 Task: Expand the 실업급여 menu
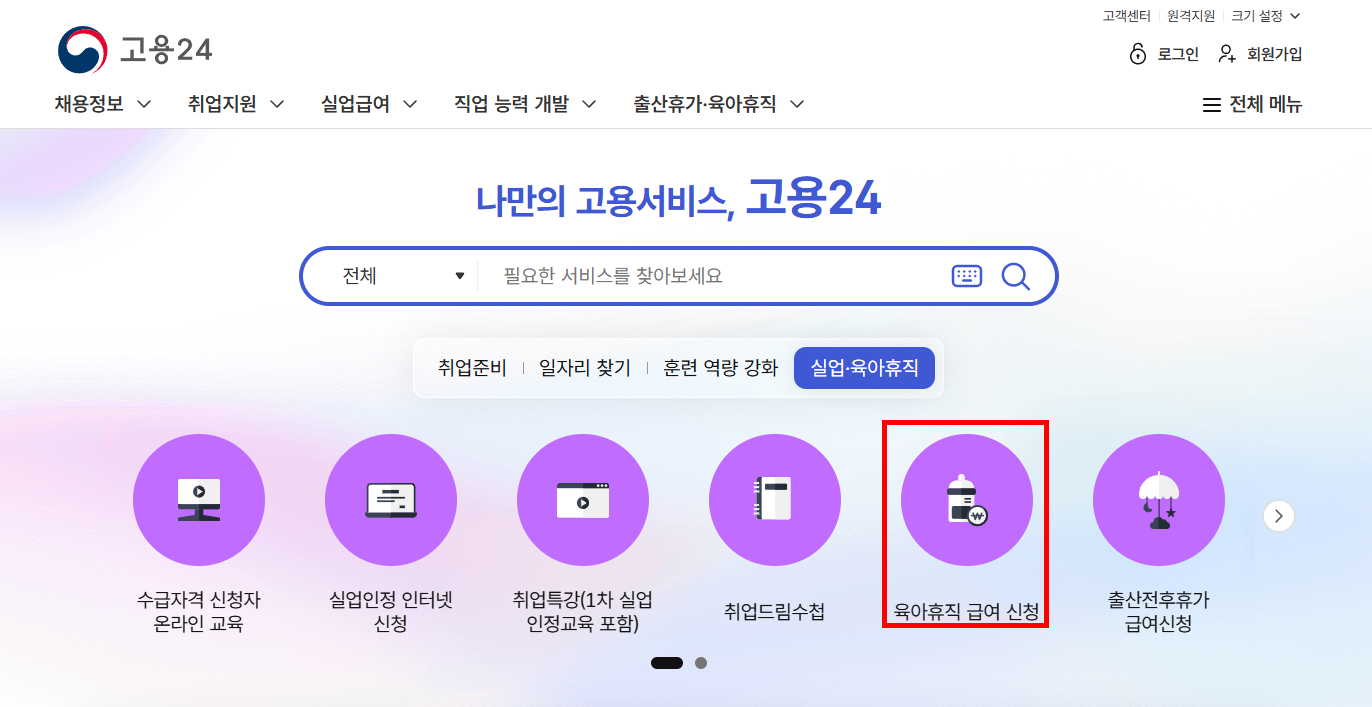369,104
